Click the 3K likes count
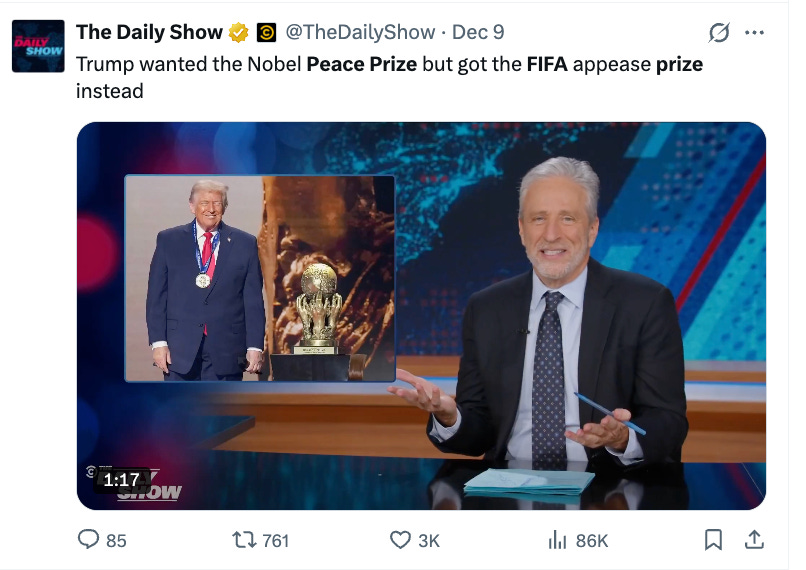Viewport: 806px width, 570px height. pos(429,541)
